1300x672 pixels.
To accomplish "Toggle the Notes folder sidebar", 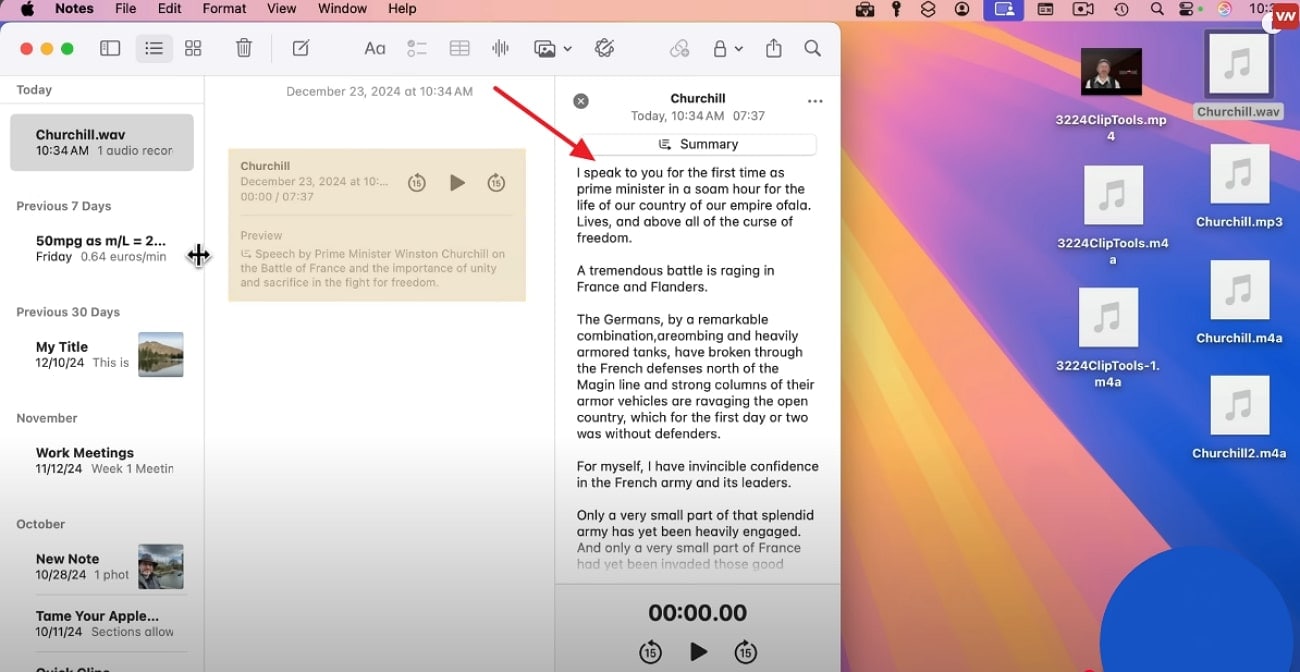I will (110, 48).
